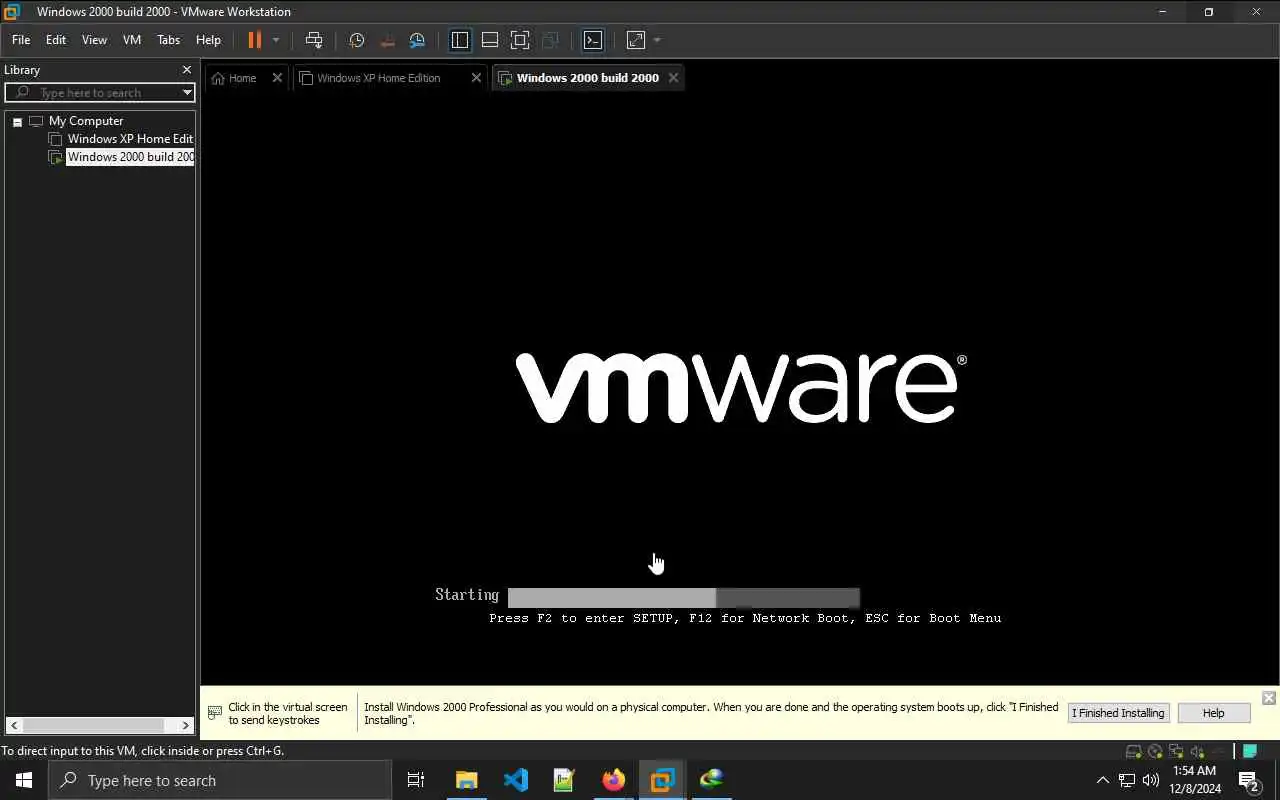This screenshot has width=1280, height=800.
Task: Click the taskbar clock showing 1:54 AM
Action: click(x=1195, y=780)
